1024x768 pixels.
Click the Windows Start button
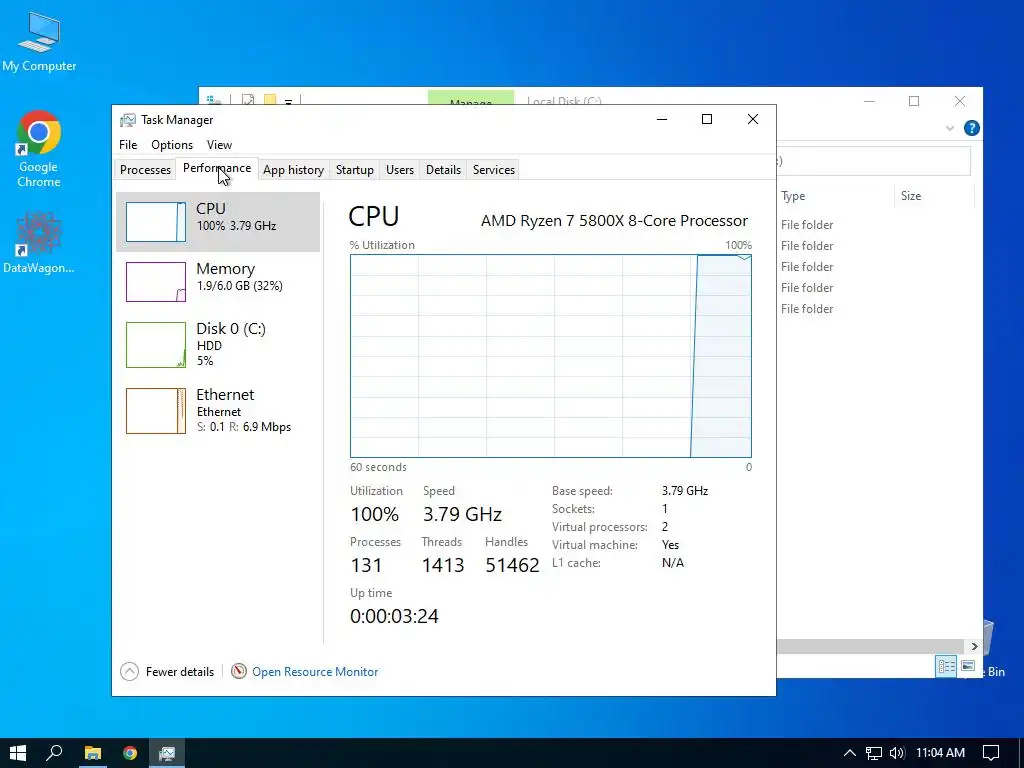click(x=18, y=753)
